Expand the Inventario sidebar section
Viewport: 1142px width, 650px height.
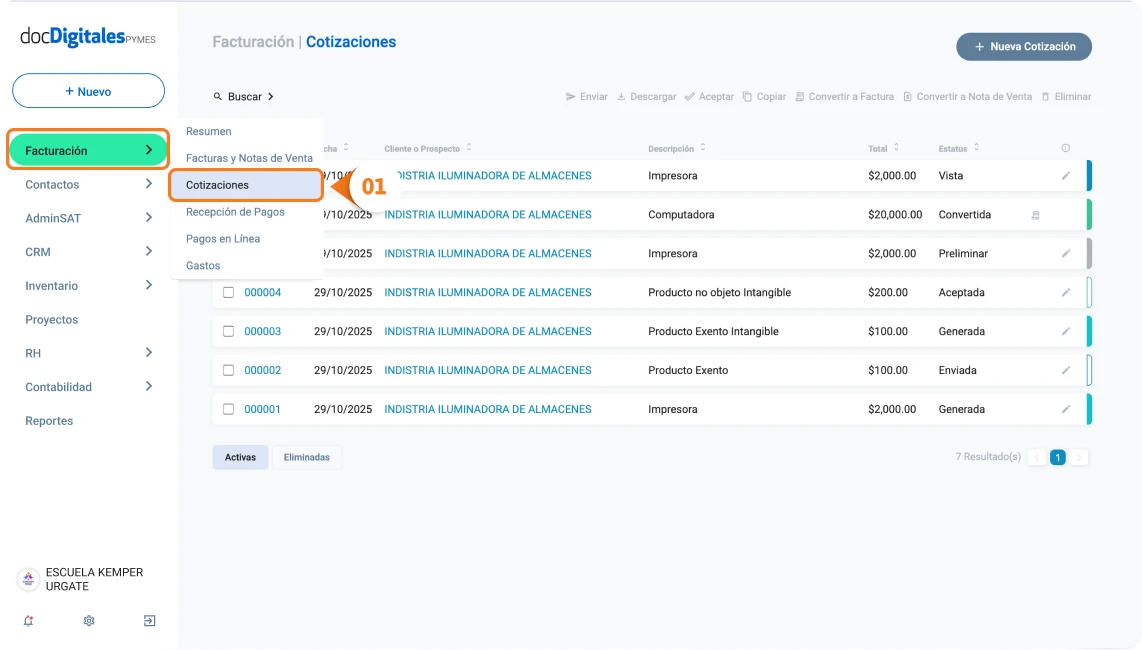click(x=148, y=286)
